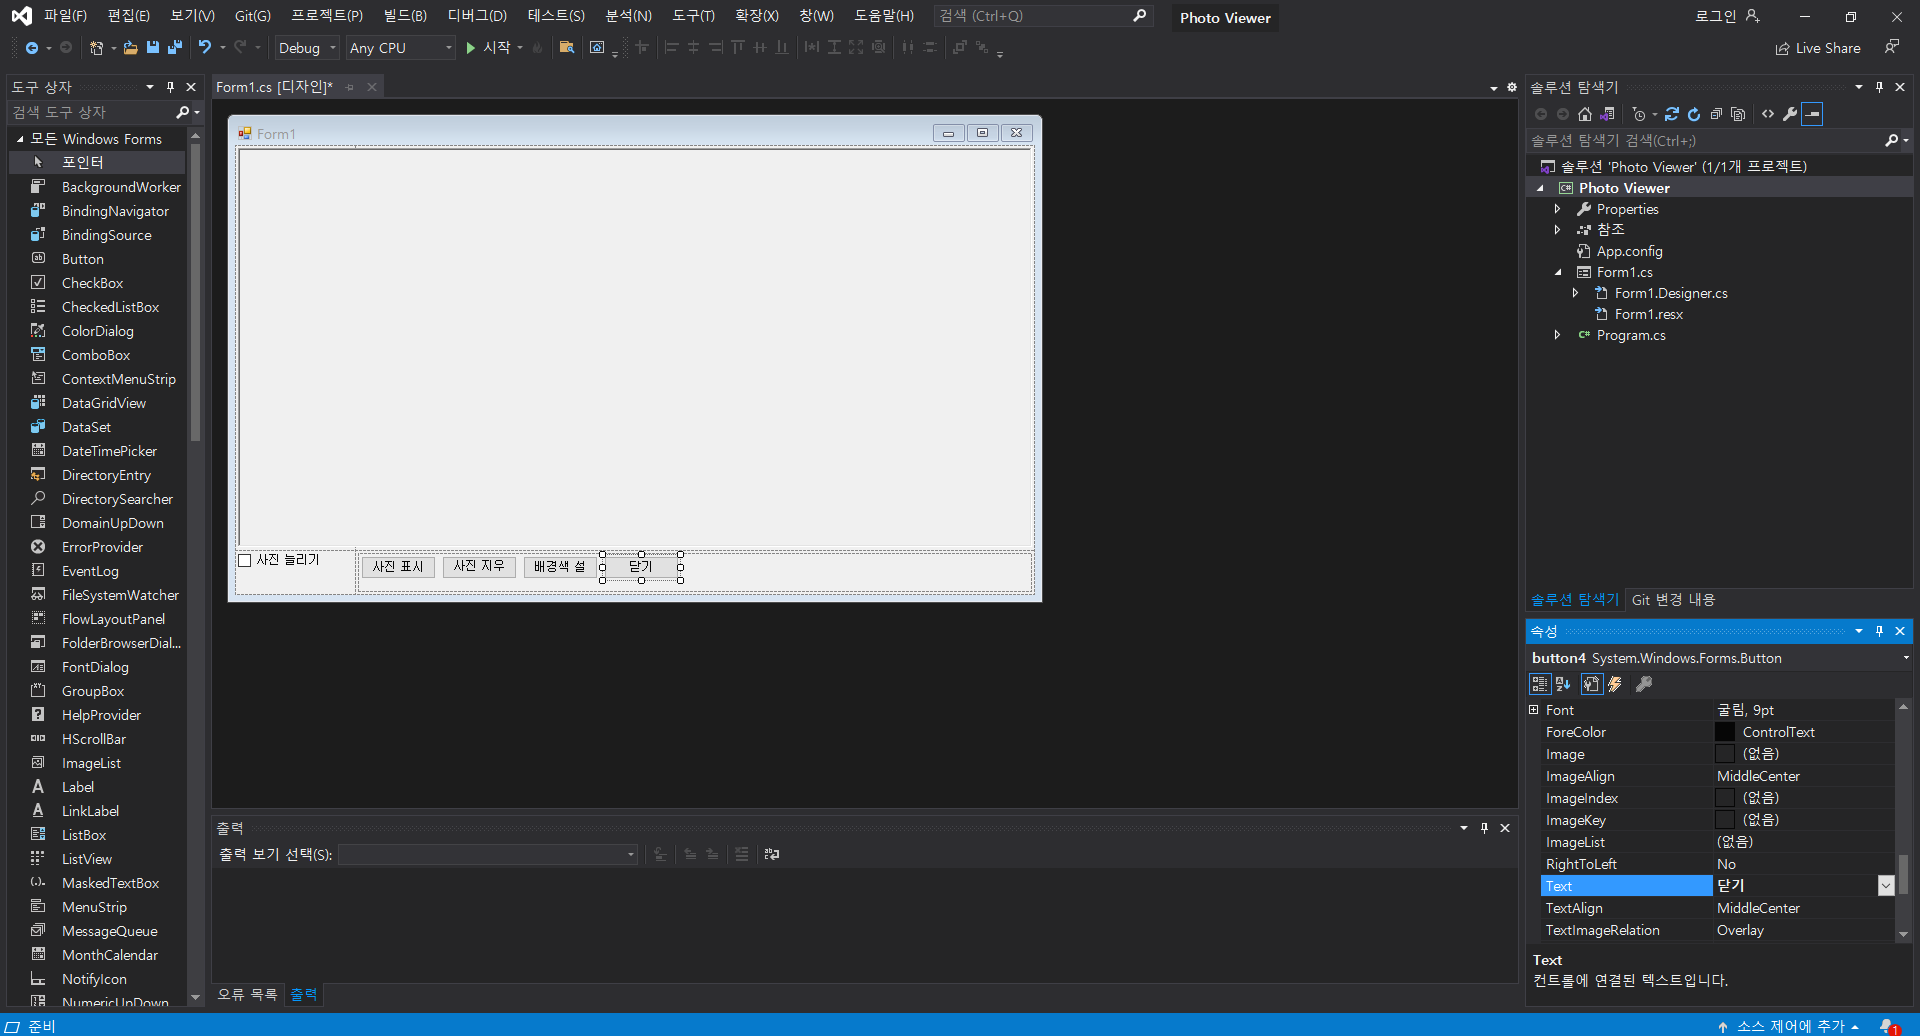Sort properties alphabetically
1920x1036 pixels.
tap(1563, 684)
